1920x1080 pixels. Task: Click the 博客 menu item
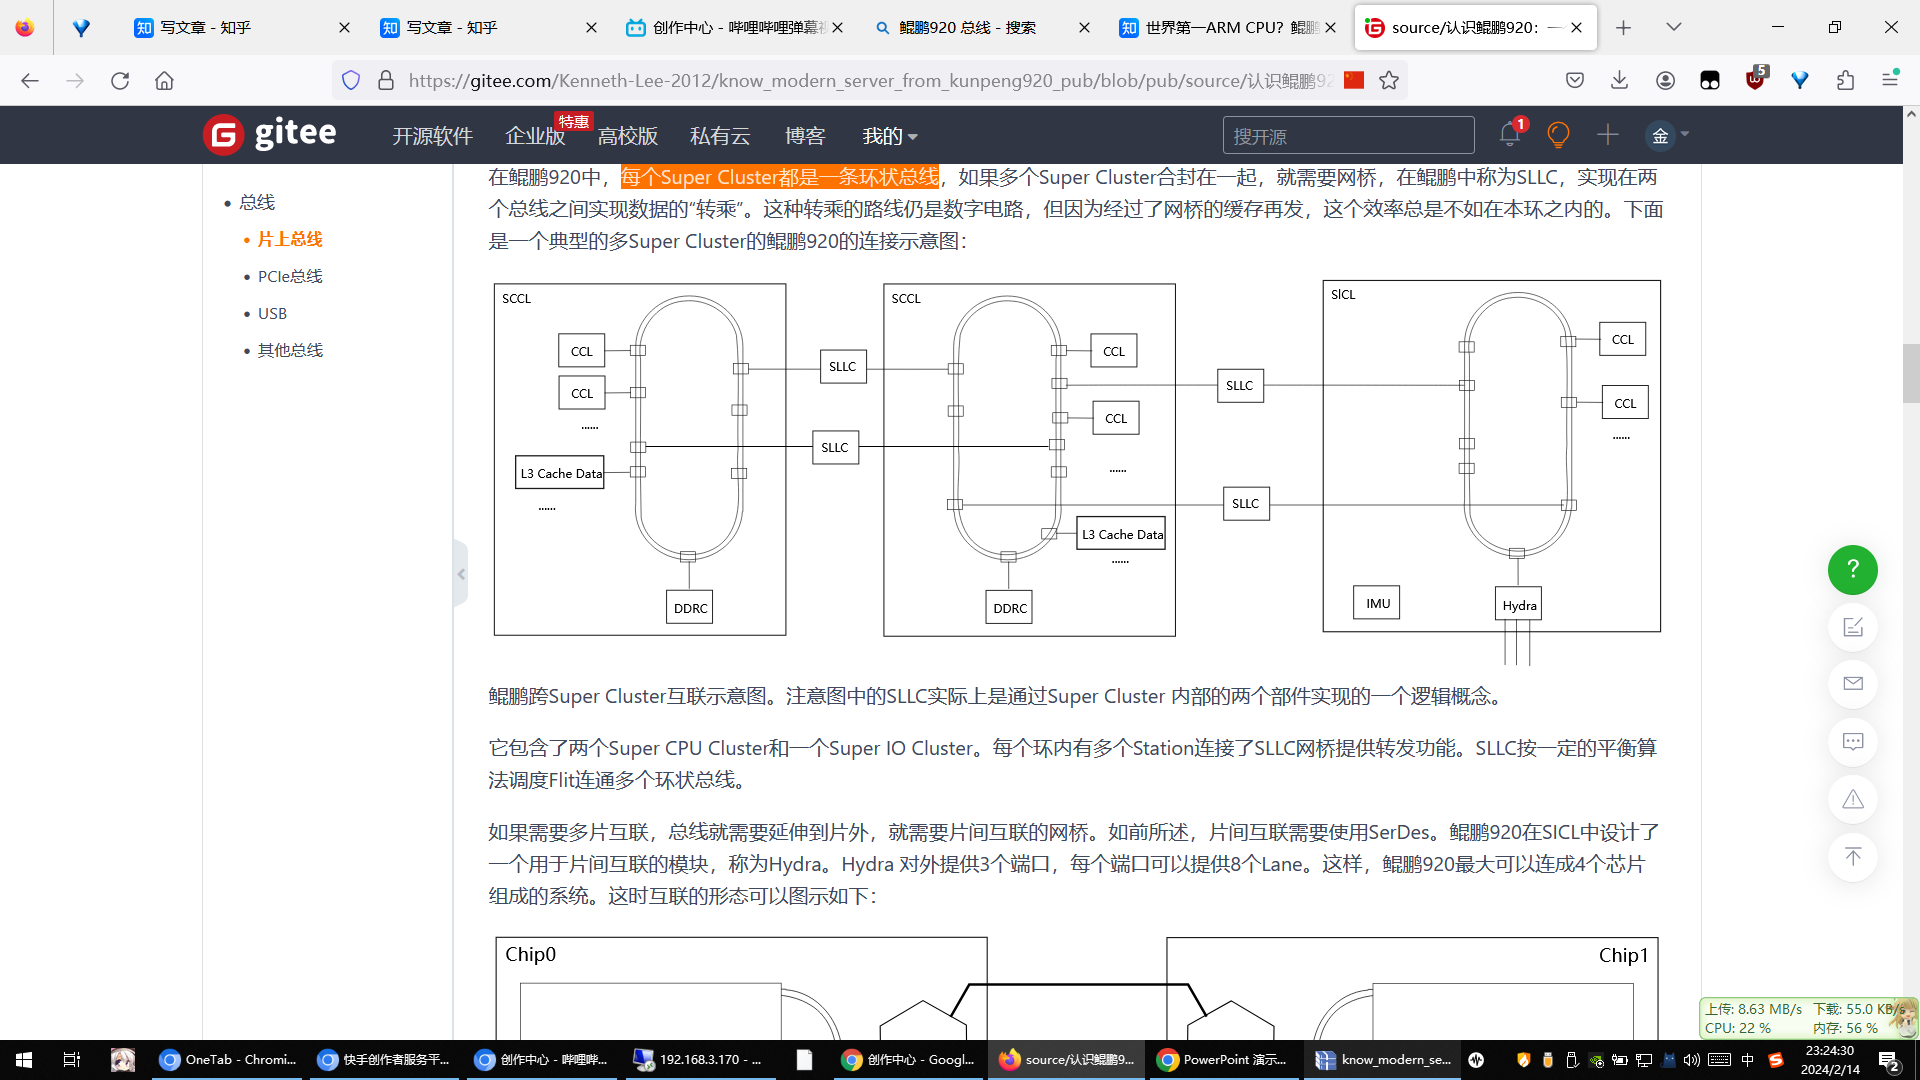(806, 136)
